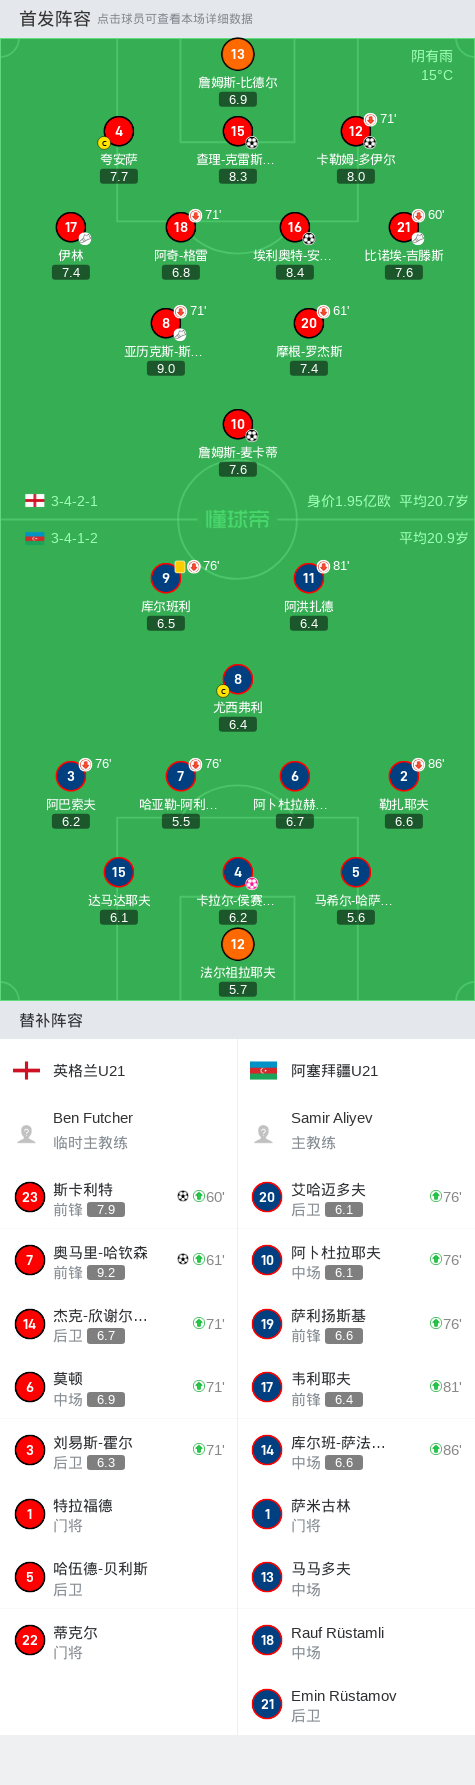Image resolution: width=475 pixels, height=1785 pixels.
Task: Open substitute 斯卡利特 number 23 entry
Action: point(119,1198)
